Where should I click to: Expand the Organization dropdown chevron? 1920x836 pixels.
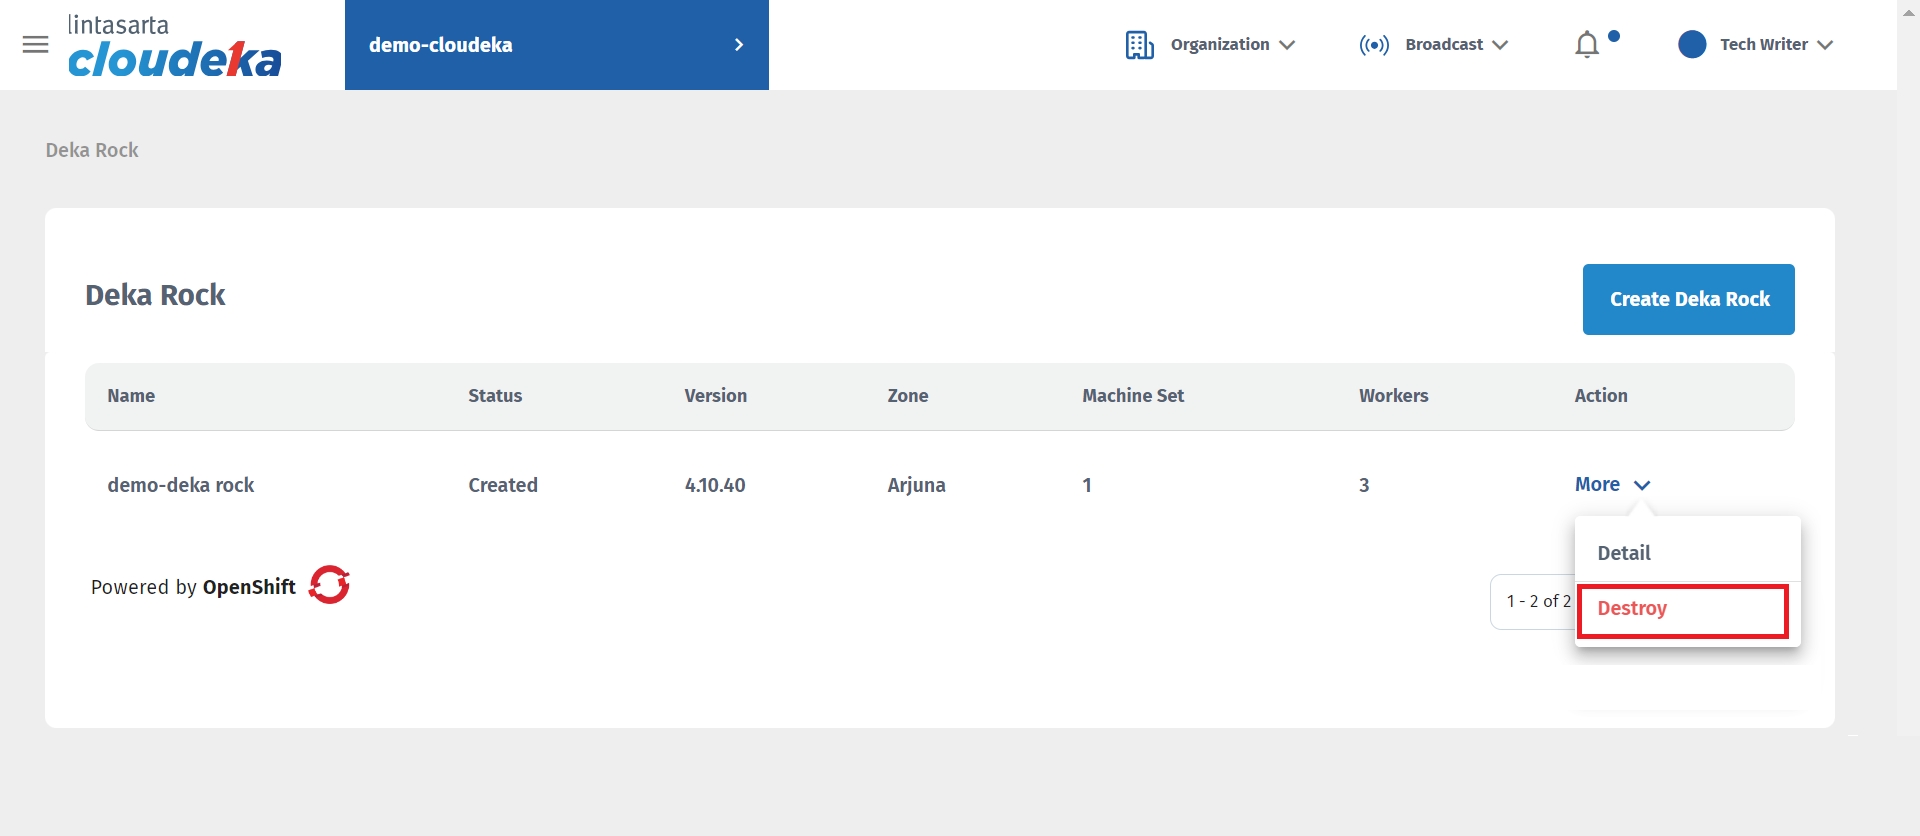[x=1288, y=45]
